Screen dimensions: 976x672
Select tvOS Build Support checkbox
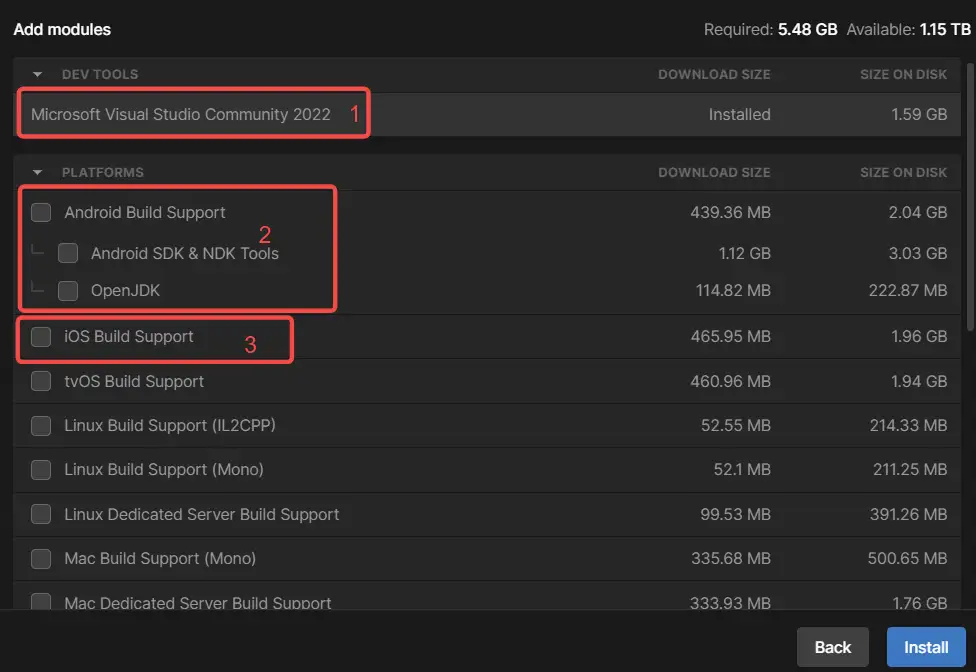(41, 381)
